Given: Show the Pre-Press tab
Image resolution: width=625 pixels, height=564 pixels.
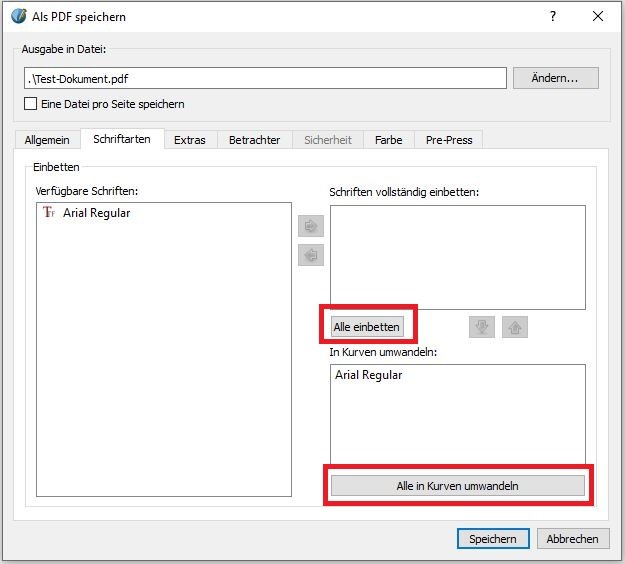Looking at the screenshot, I should click(448, 140).
